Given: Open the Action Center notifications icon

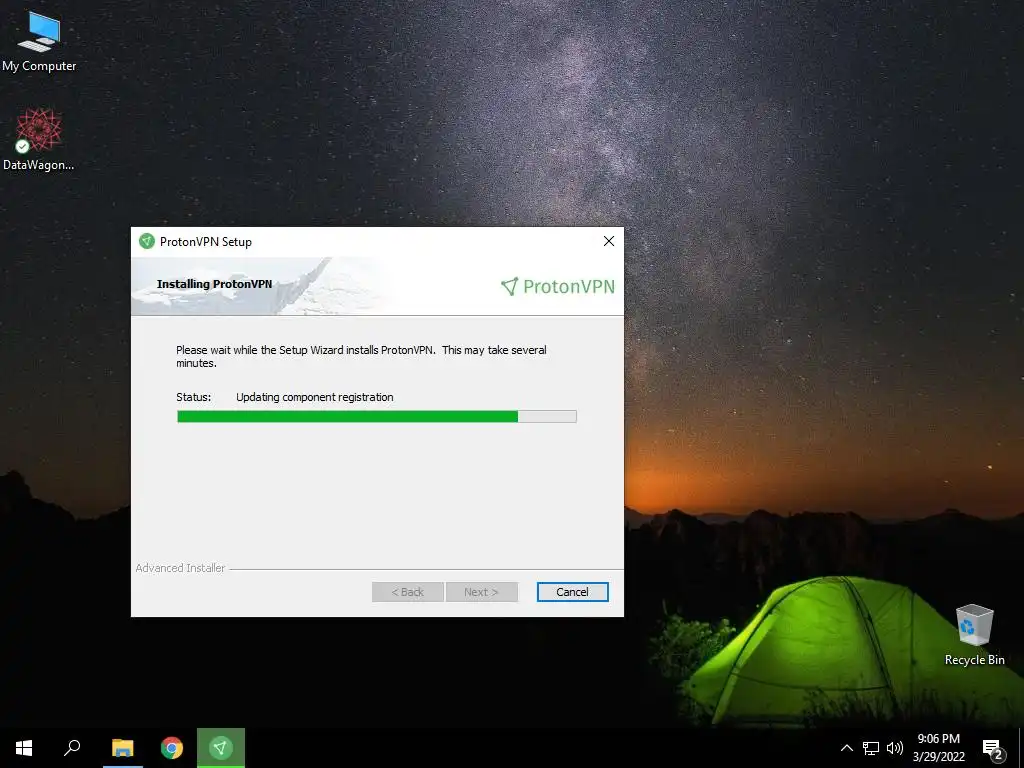Looking at the screenshot, I should [993, 748].
